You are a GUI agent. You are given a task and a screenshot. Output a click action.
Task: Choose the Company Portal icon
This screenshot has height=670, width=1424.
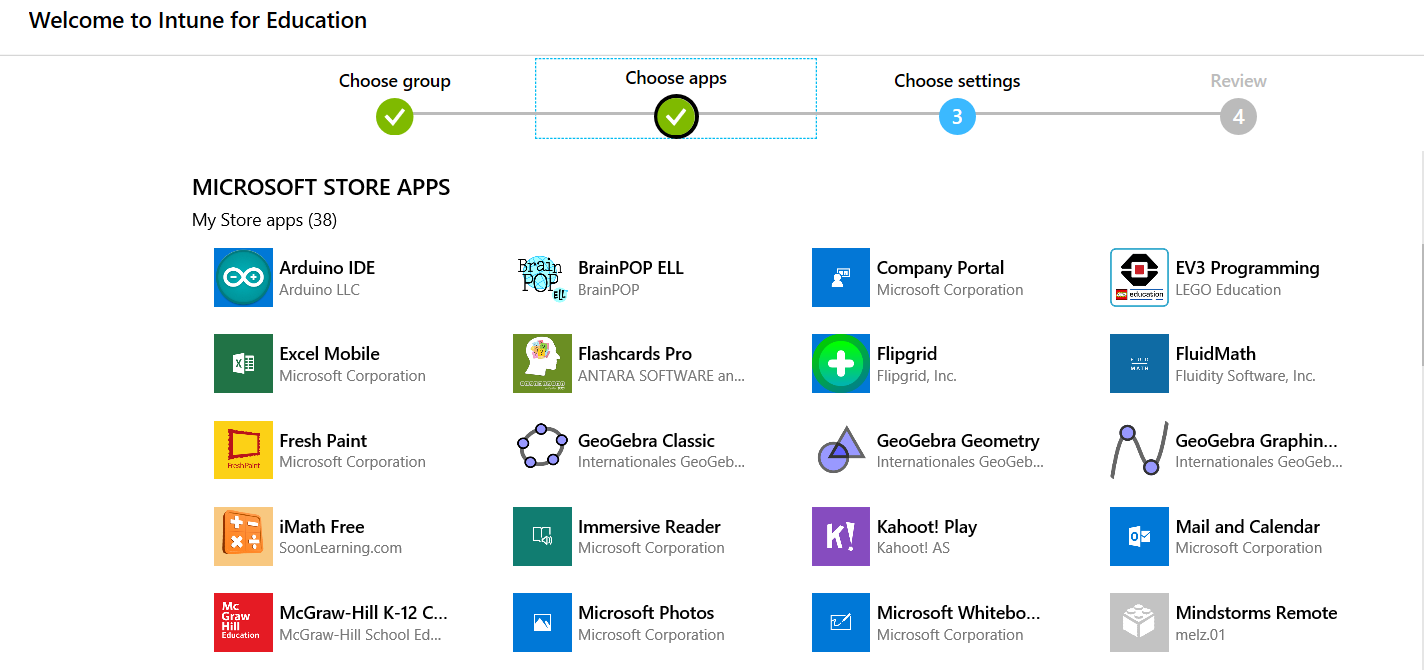point(841,277)
